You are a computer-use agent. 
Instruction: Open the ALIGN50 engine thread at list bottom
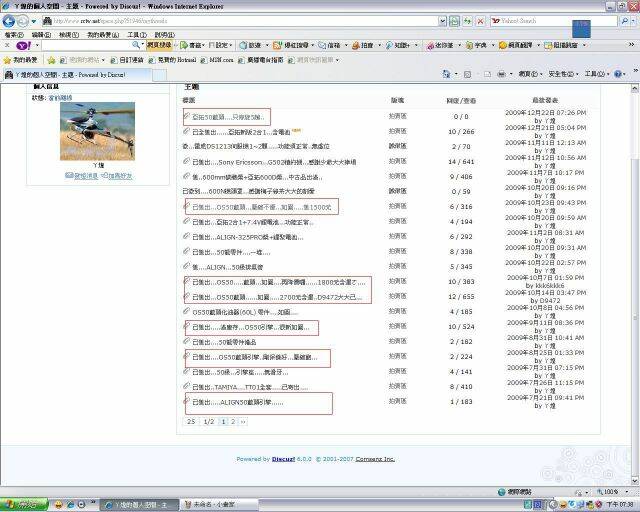(238, 402)
